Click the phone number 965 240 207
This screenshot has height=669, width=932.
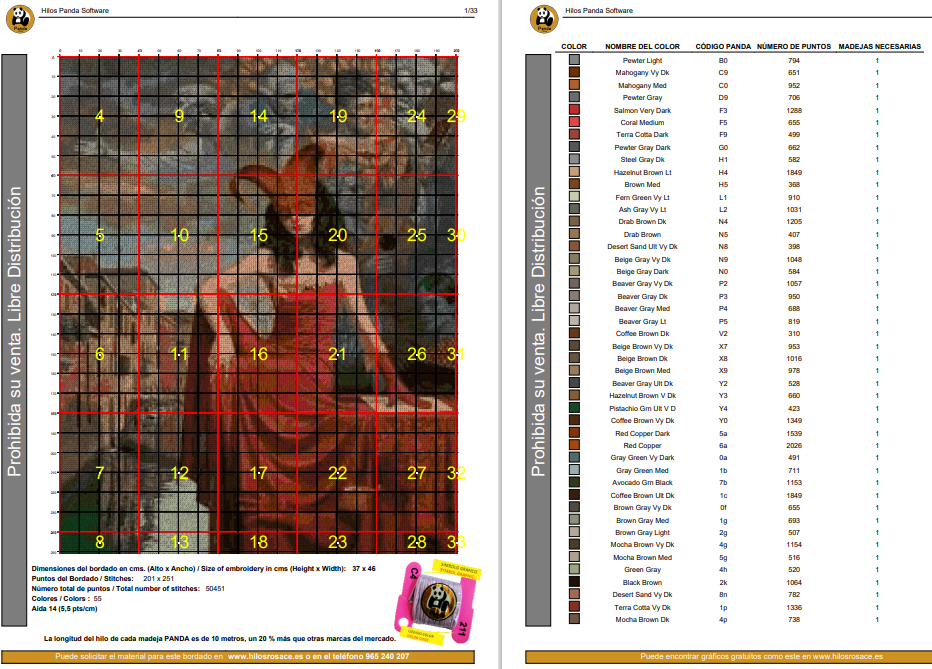(x=386, y=657)
